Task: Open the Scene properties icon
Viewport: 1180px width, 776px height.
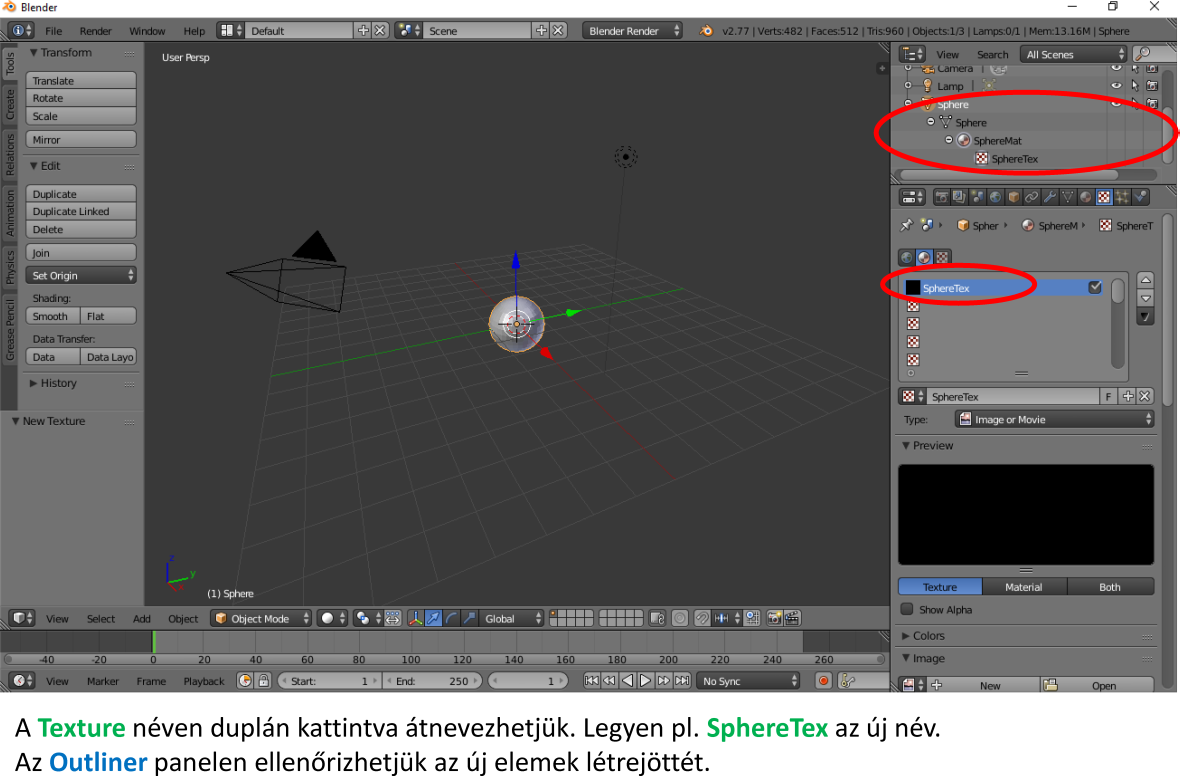Action: click(x=977, y=197)
